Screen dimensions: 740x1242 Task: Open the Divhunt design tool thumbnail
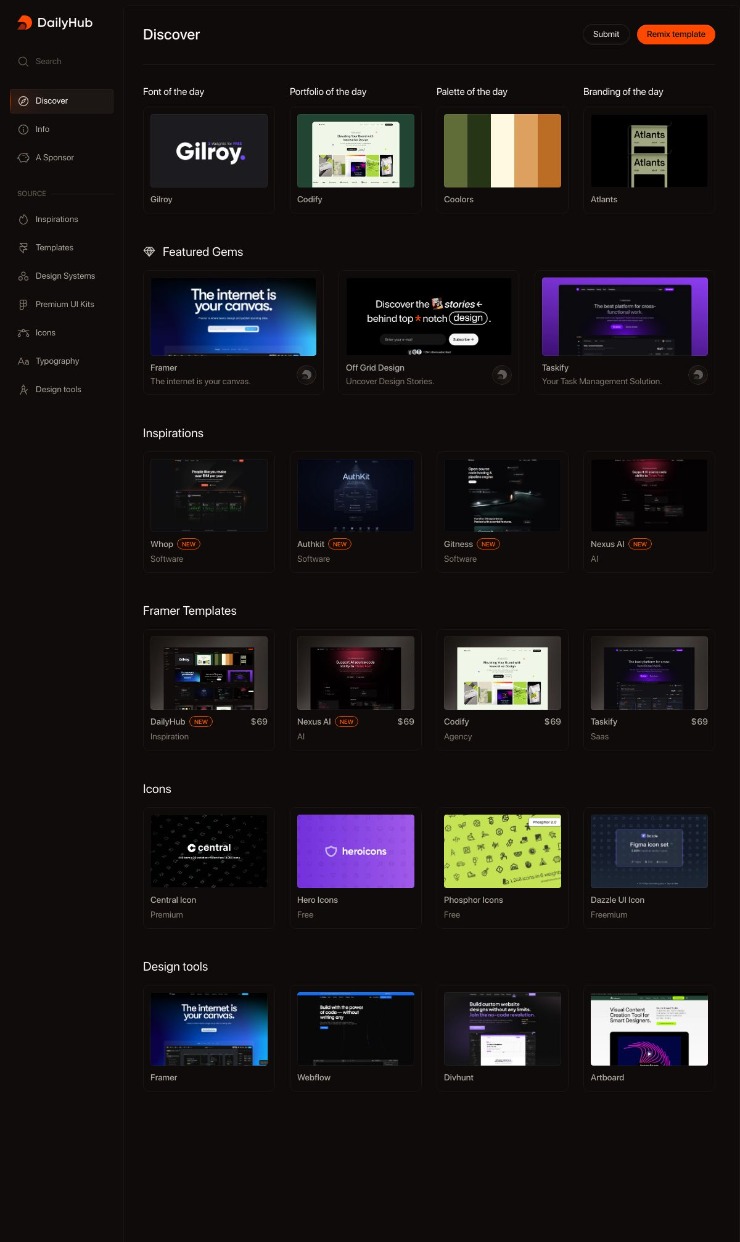click(502, 1029)
